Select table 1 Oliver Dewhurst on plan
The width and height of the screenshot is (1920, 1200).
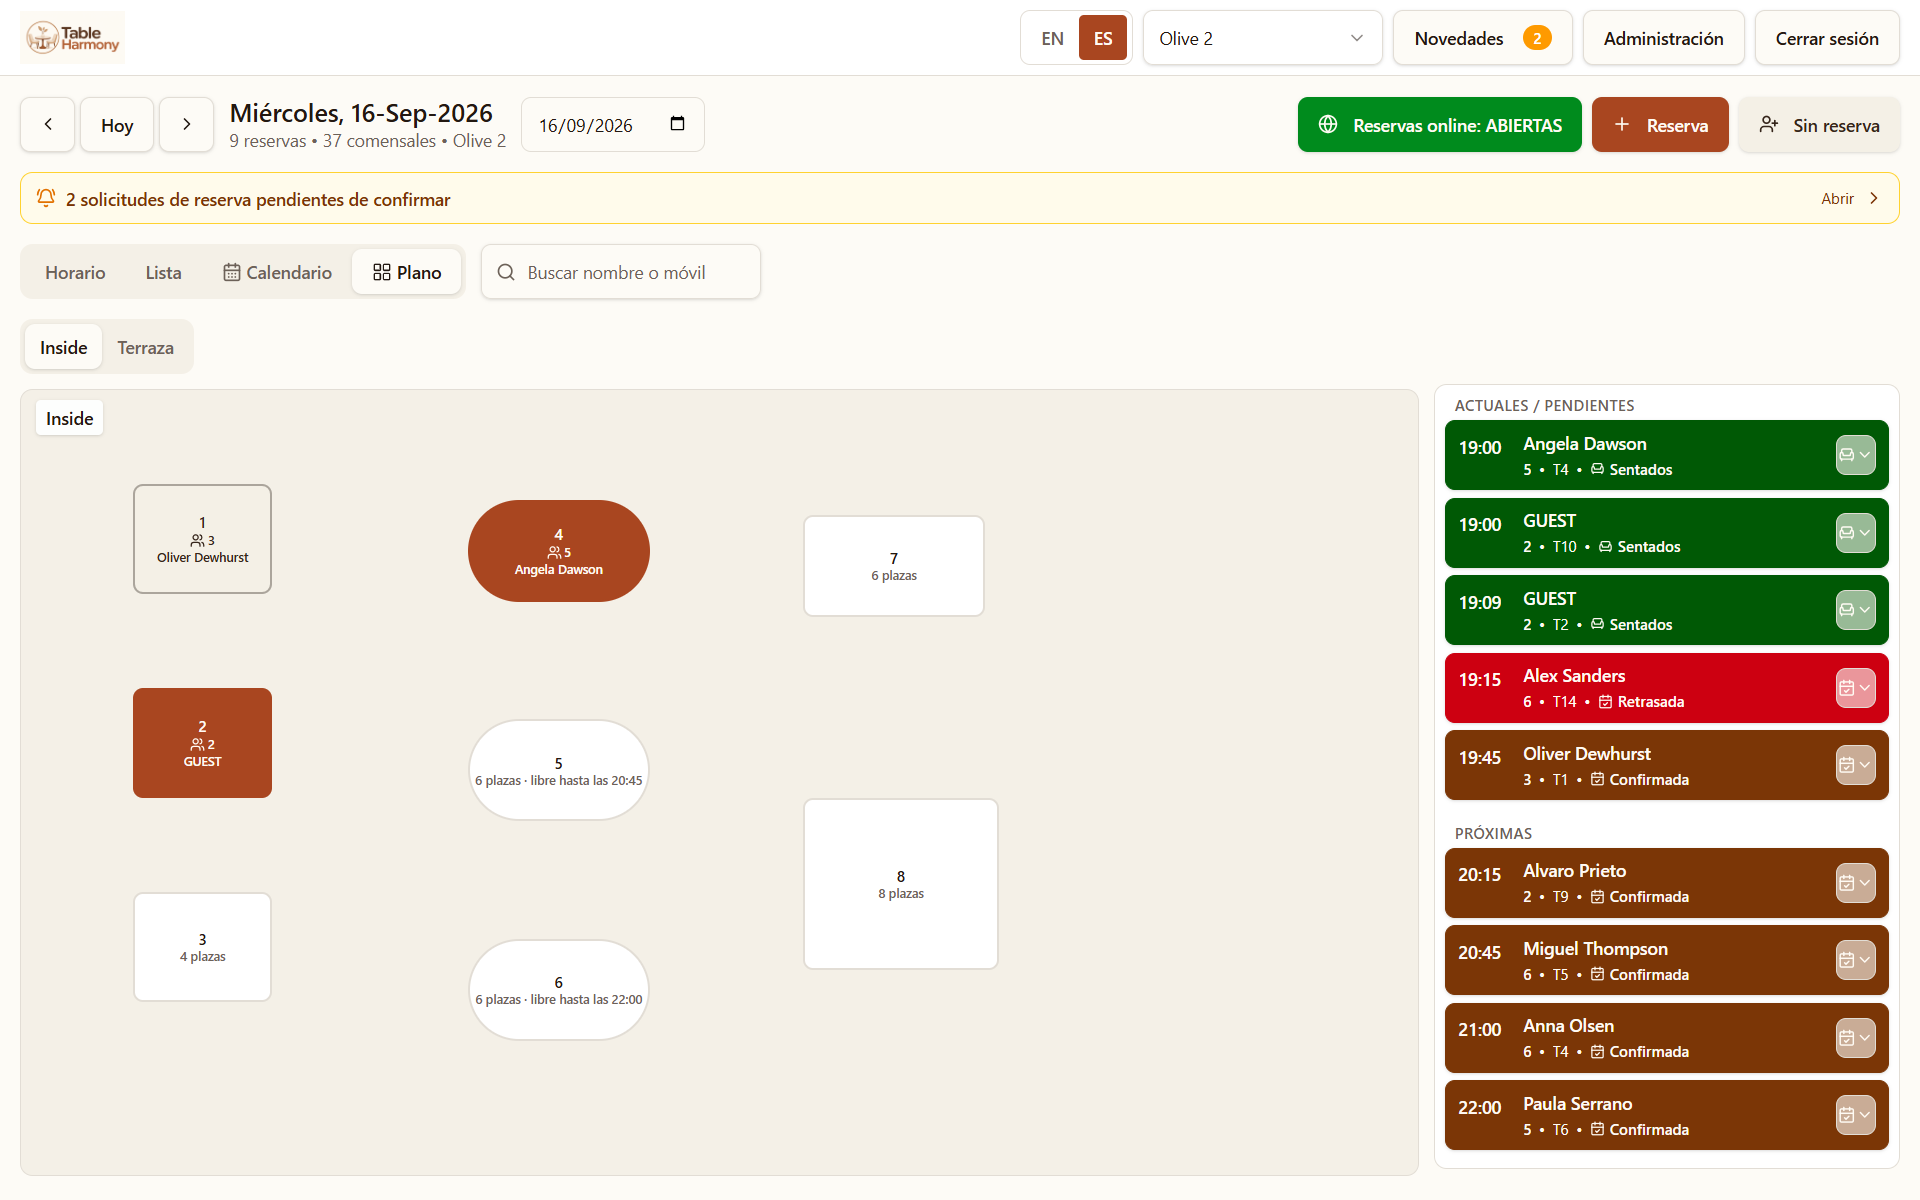click(202, 539)
